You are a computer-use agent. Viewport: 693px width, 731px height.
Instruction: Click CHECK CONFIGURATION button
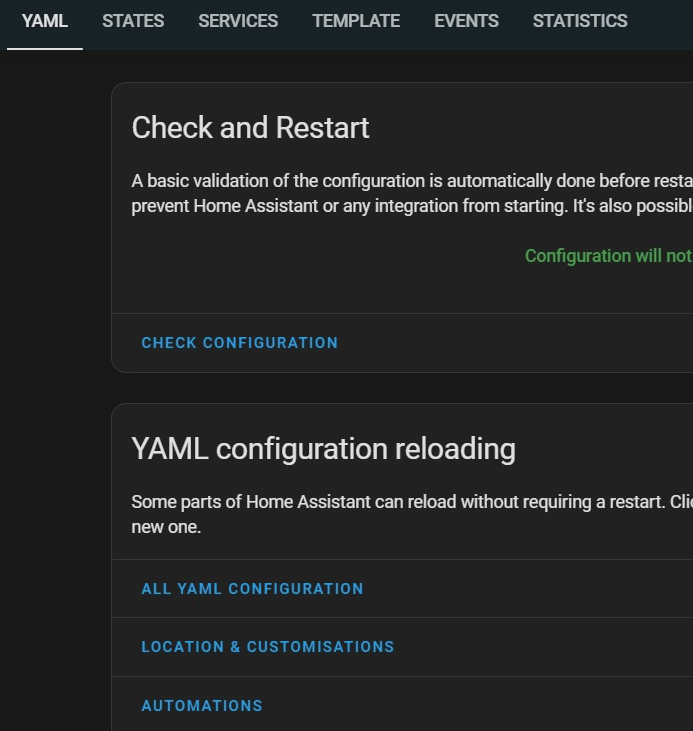tap(239, 343)
